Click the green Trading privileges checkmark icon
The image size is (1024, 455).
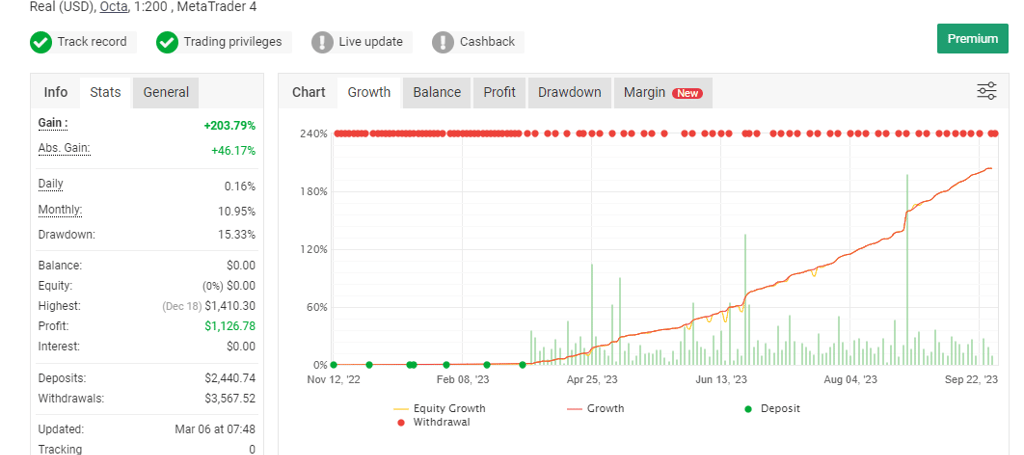(167, 42)
